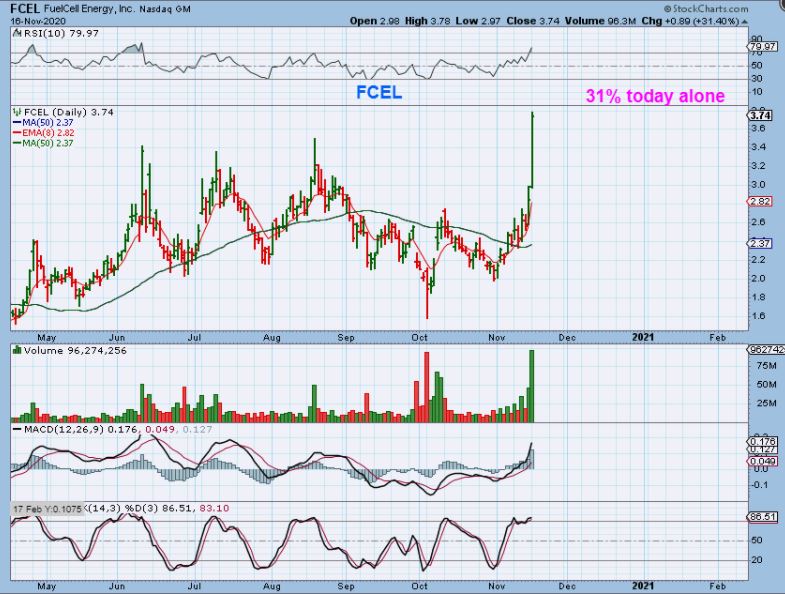
Task: Click the Aug label under the price chart
Action: (272, 338)
